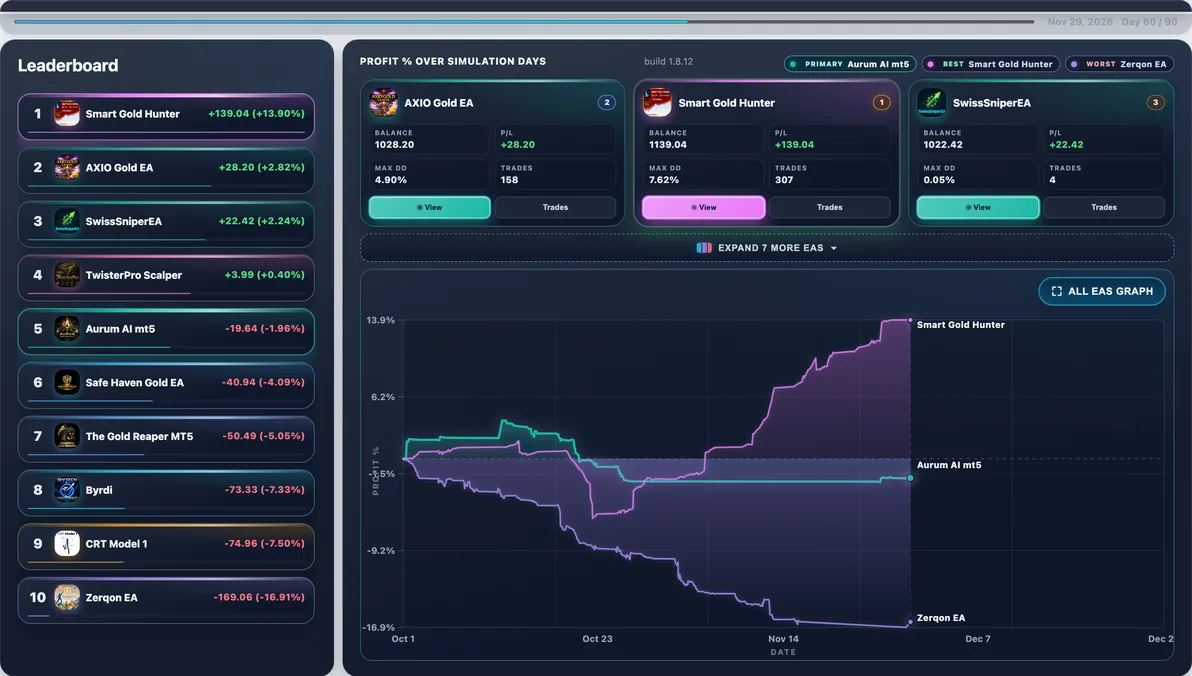
Task: Select Zerqon EA -169.06 leaderboard value
Action: click(259, 598)
